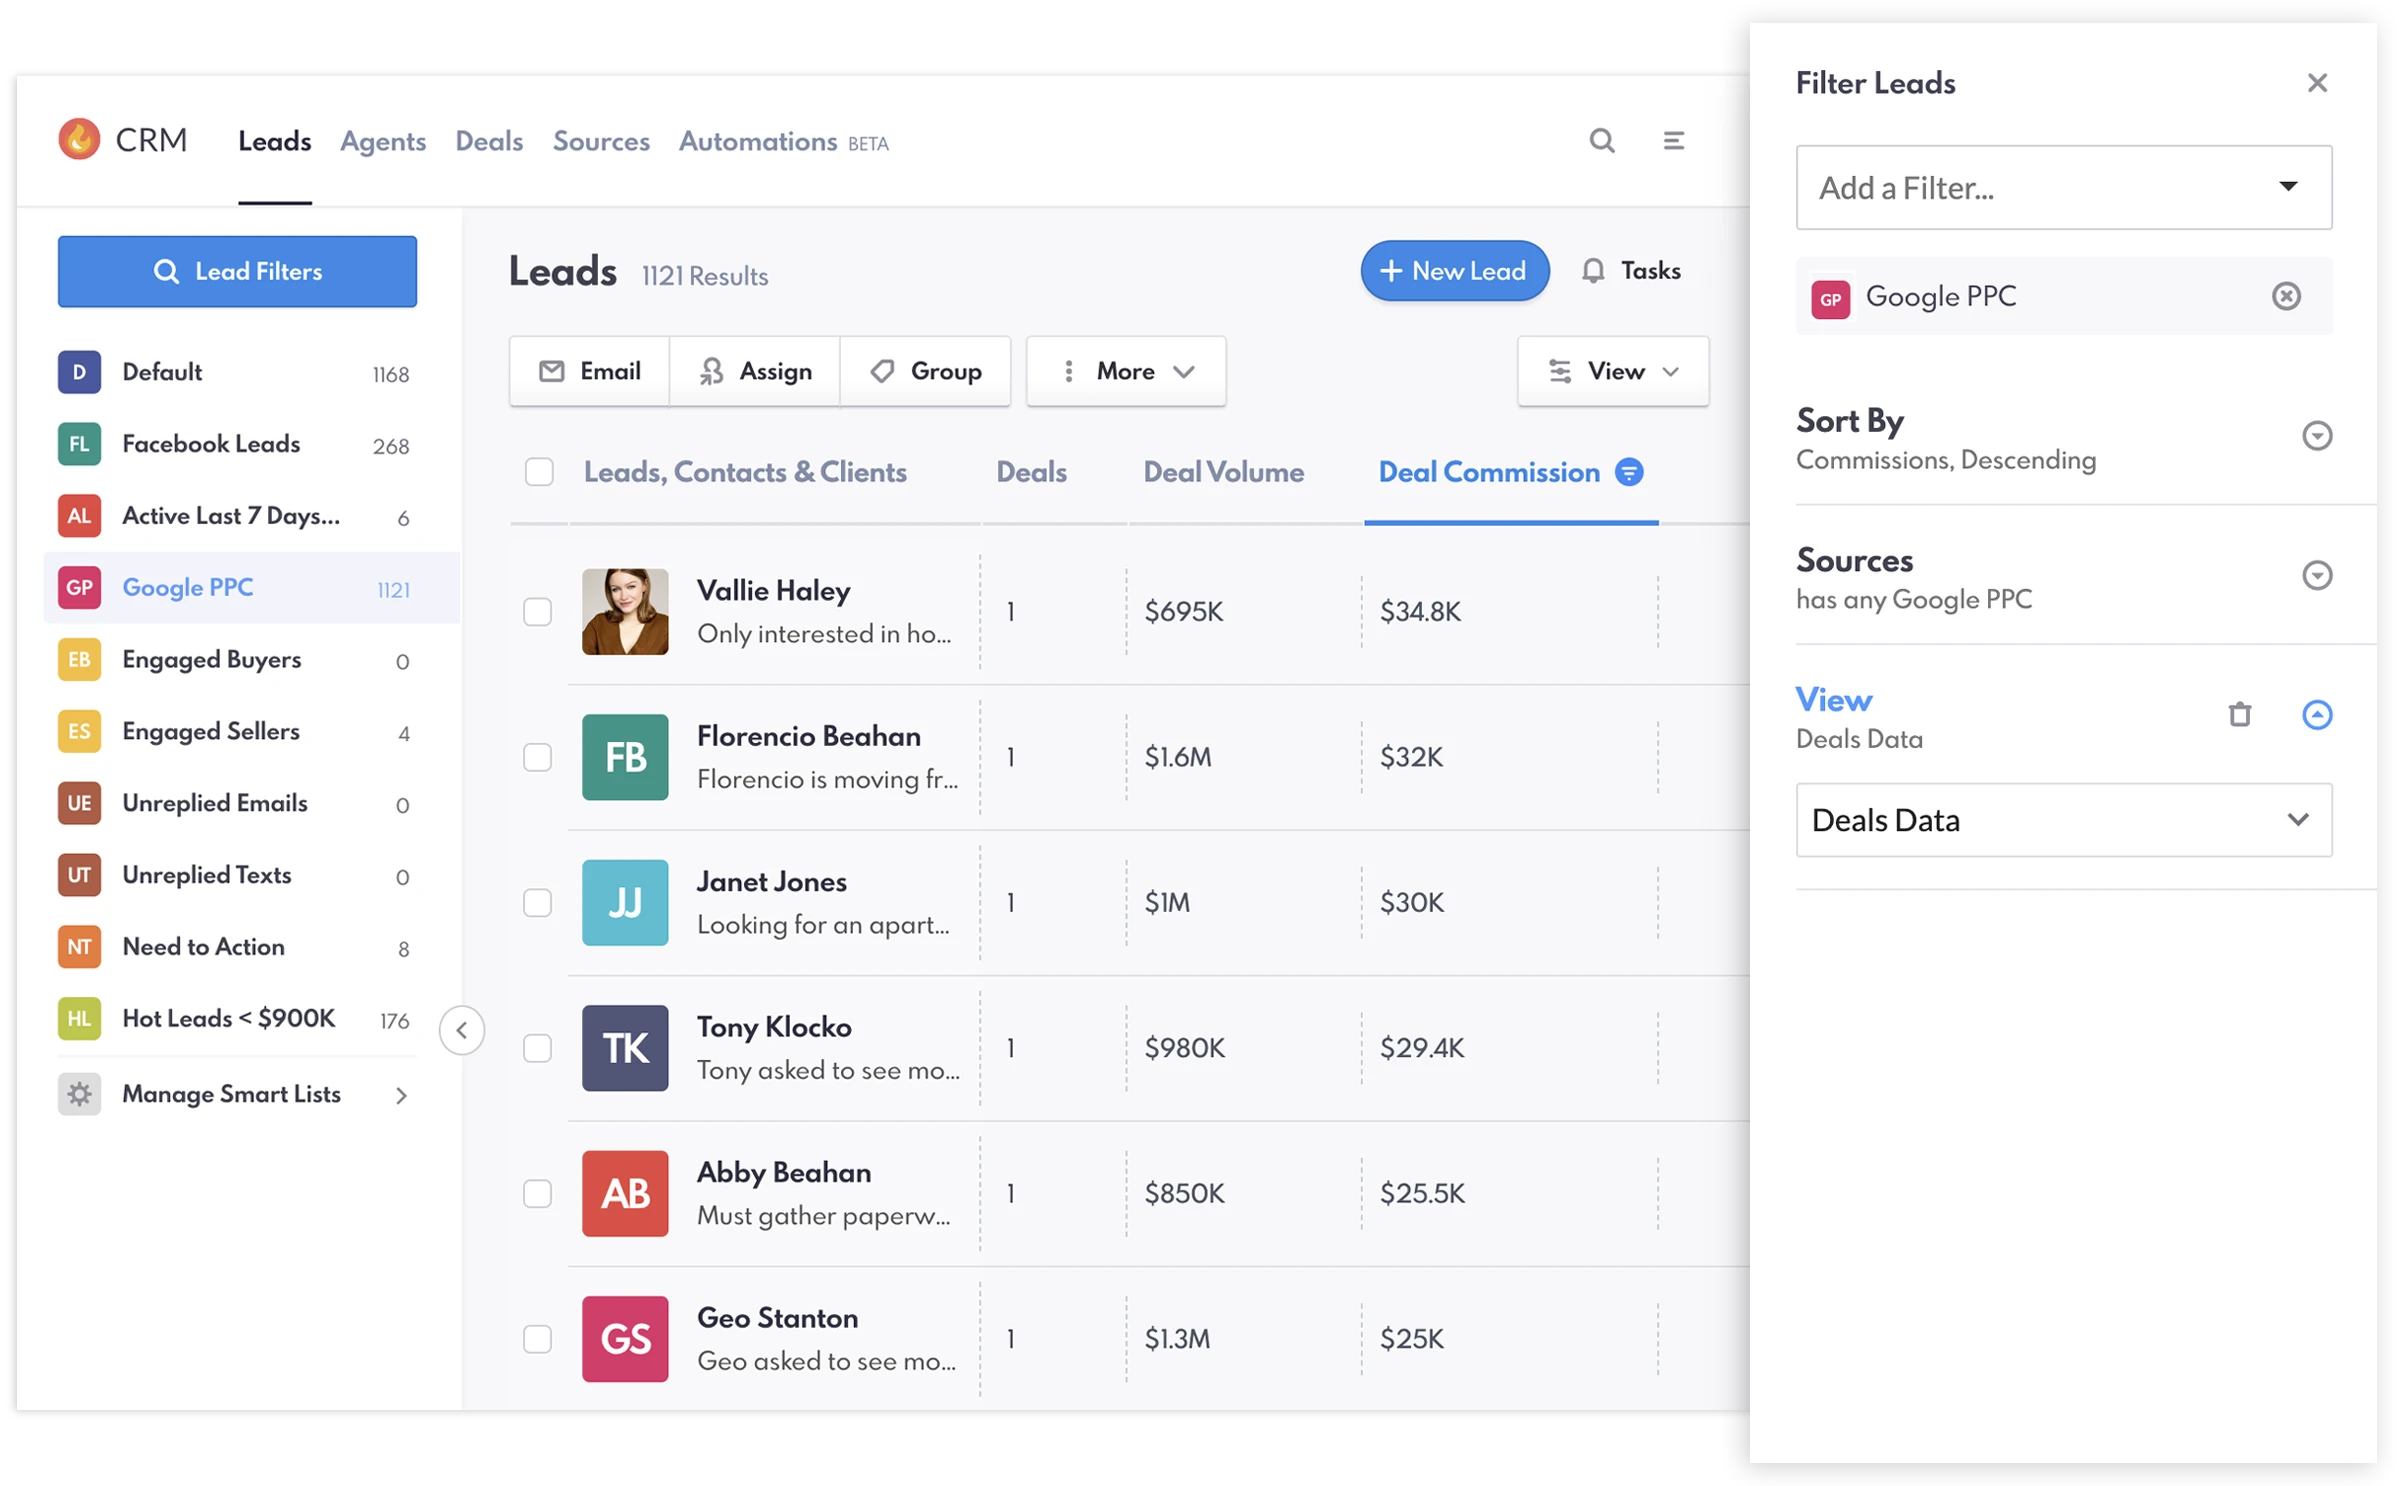Remove Google PPC filter with circled X
This screenshot has width=2400, height=1486.
point(2286,296)
